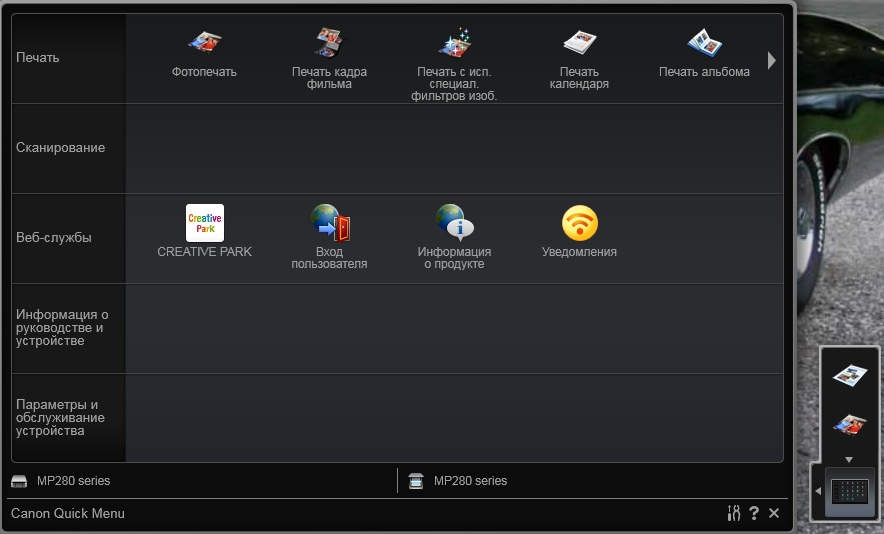
Task: Choose printer MP280 series on left
Action: pyautogui.click(x=73, y=481)
